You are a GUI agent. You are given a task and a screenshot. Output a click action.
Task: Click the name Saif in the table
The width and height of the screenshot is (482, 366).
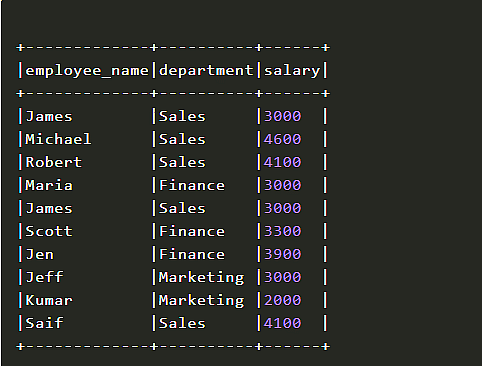coord(44,323)
